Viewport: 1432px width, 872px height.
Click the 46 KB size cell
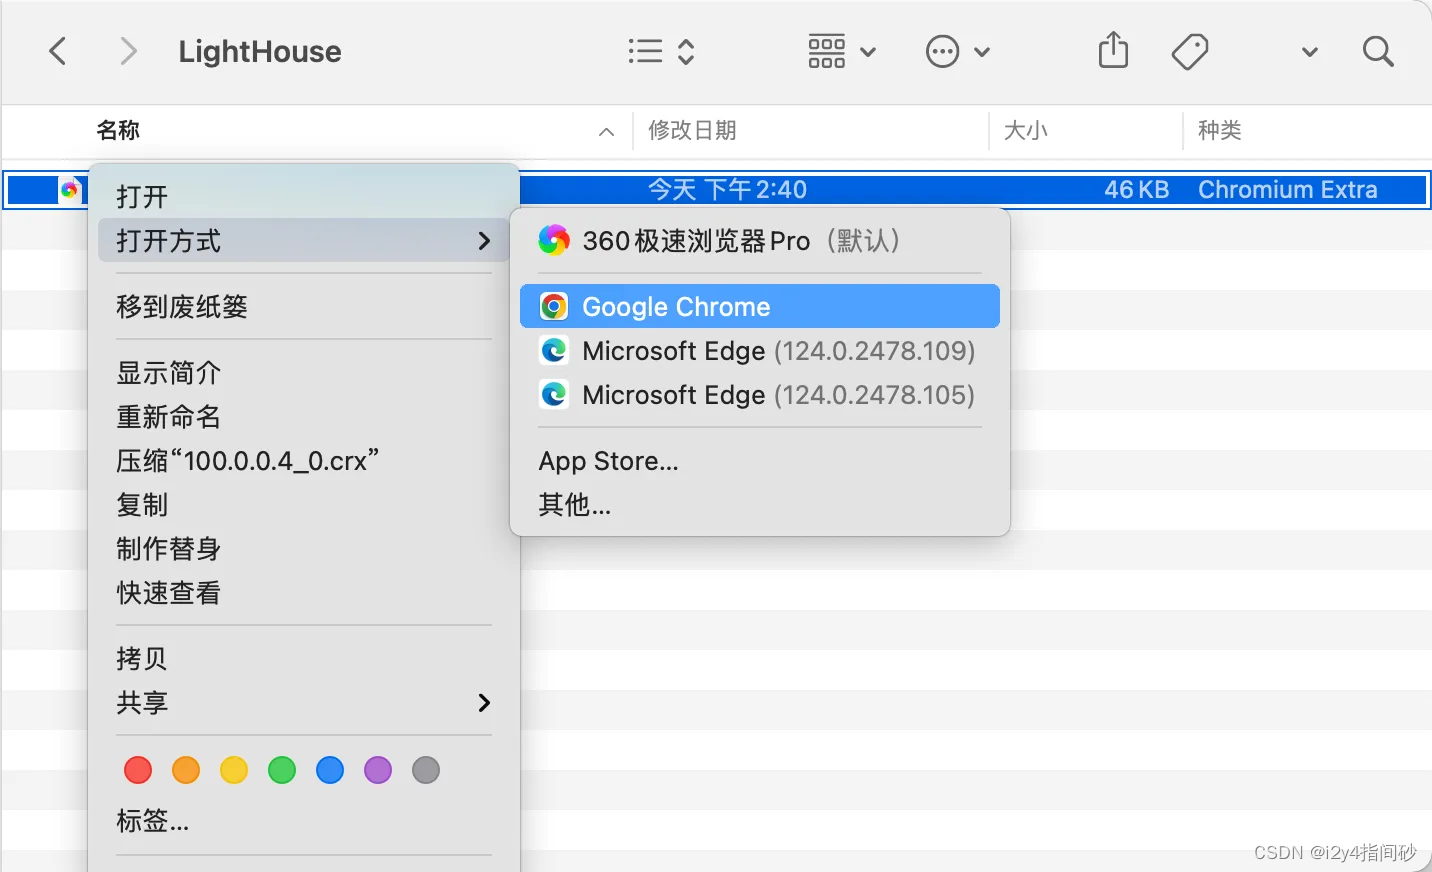tap(1136, 189)
